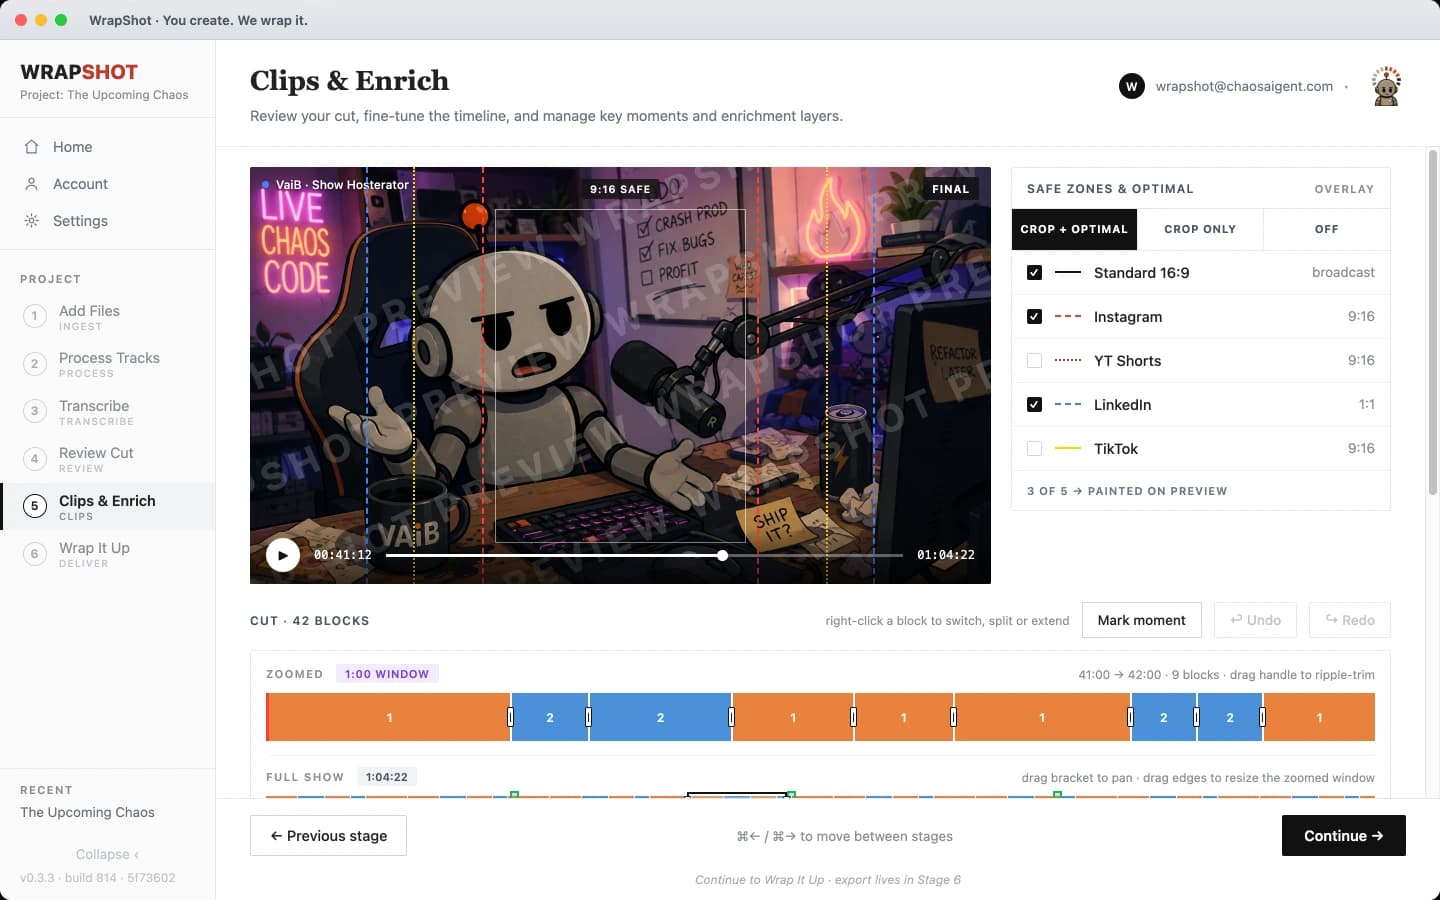
Task: Collapse the sidebar
Action: [x=107, y=854]
